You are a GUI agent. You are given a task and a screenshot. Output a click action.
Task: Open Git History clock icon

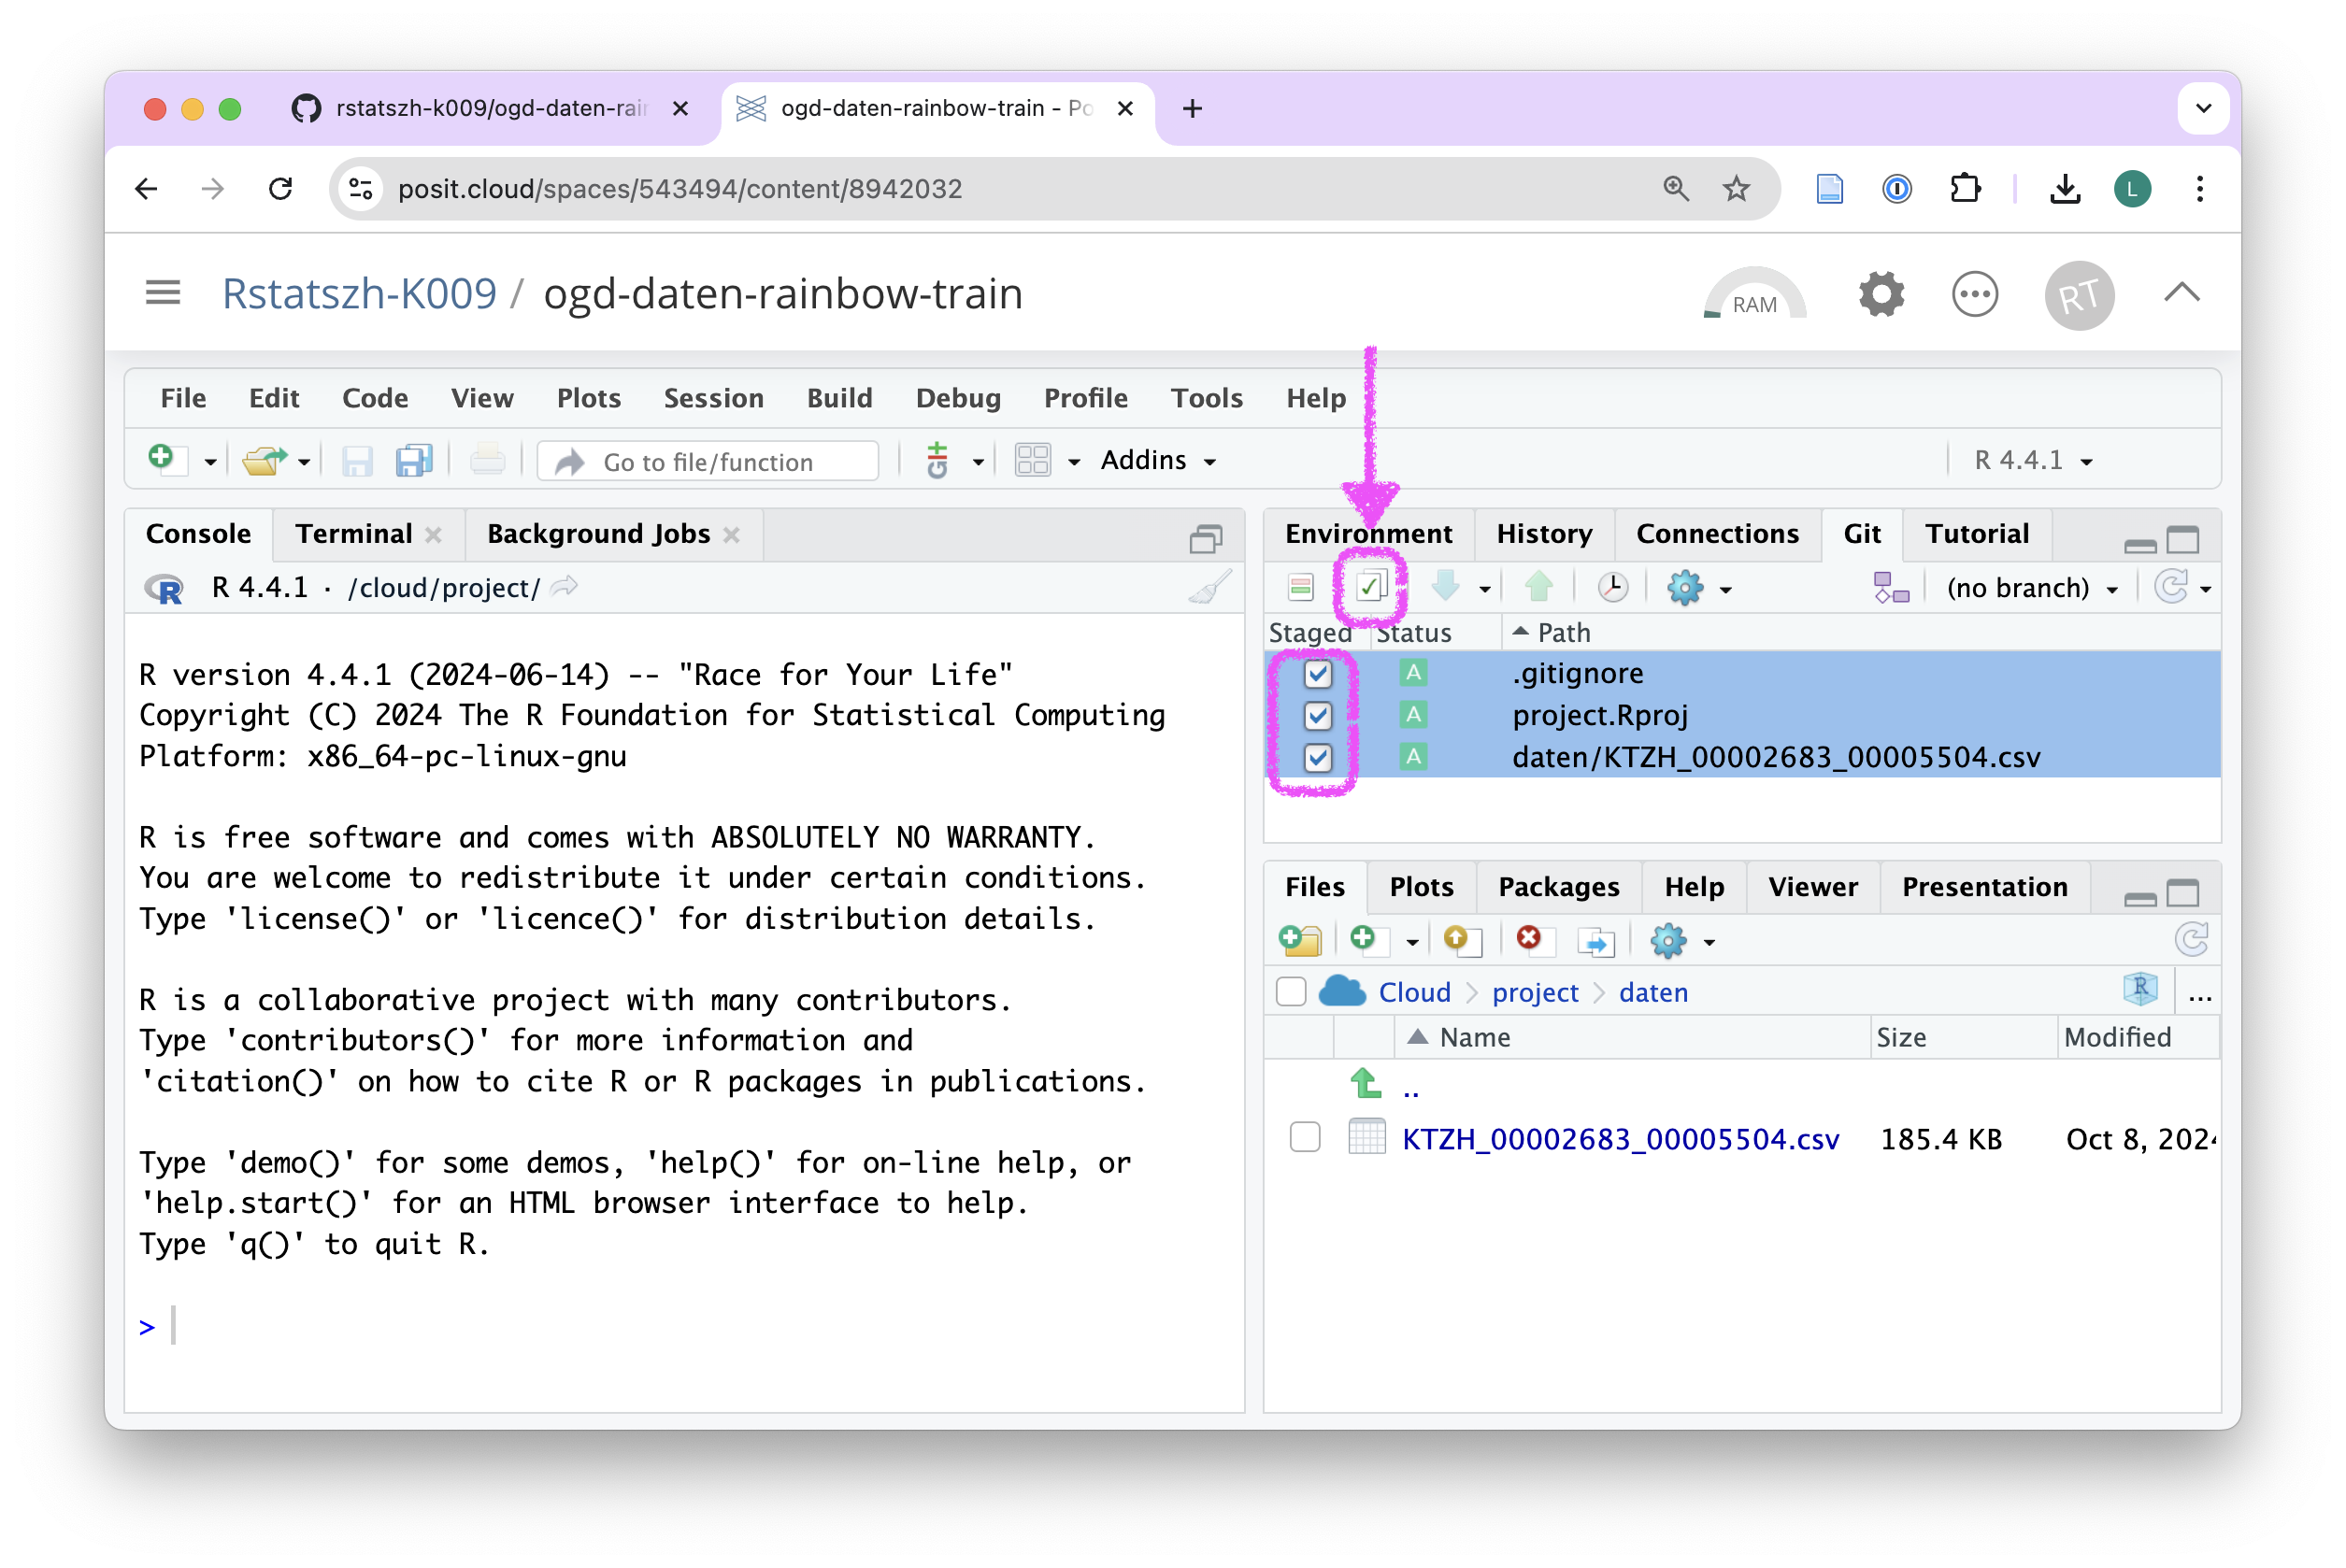1612,587
